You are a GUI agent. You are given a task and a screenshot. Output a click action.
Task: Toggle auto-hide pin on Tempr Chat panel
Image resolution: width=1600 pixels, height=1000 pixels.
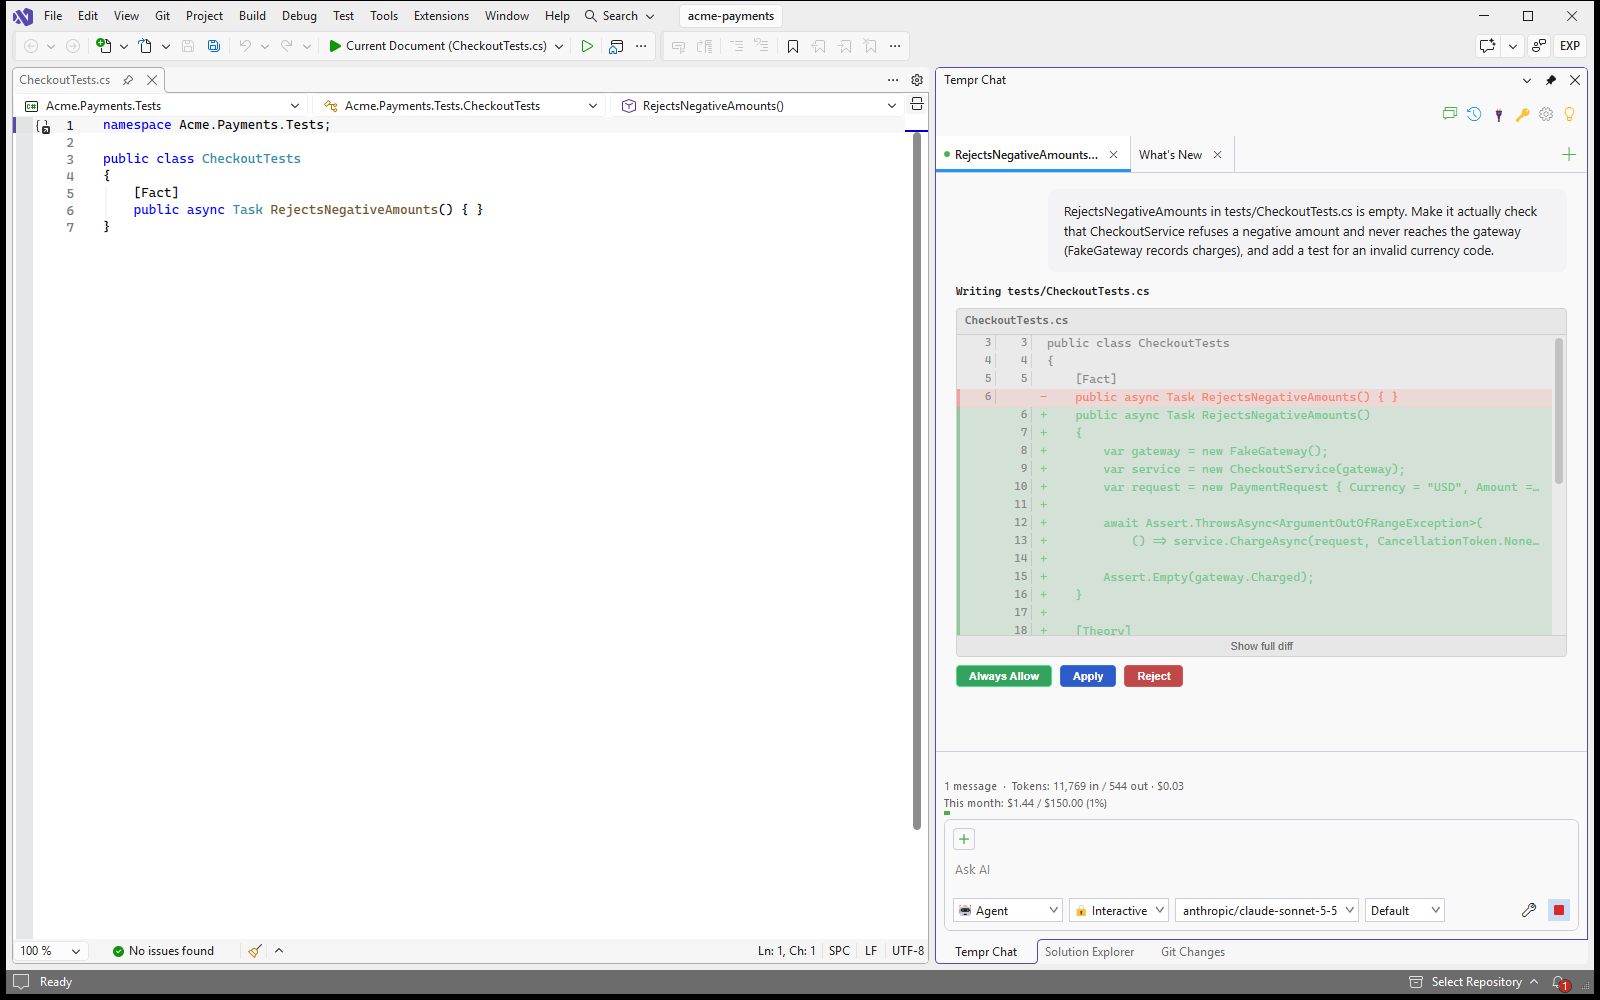(1551, 80)
